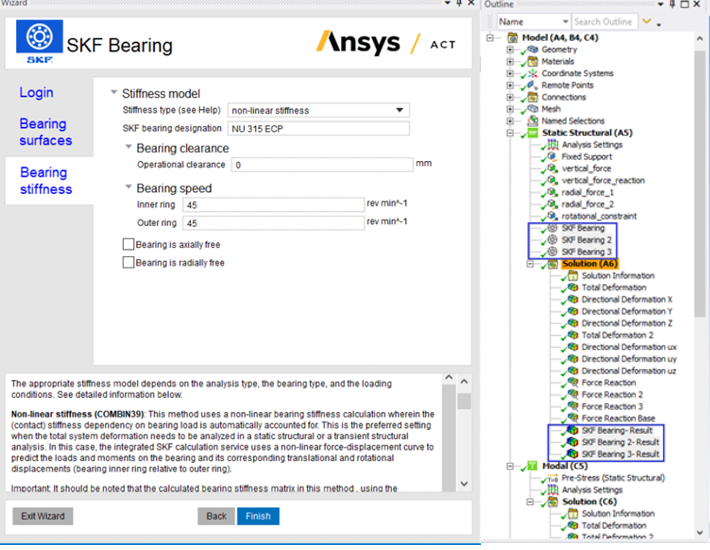710x550 pixels.
Task: Open the Bearing surfaces wizard step
Action: pyautogui.click(x=46, y=132)
